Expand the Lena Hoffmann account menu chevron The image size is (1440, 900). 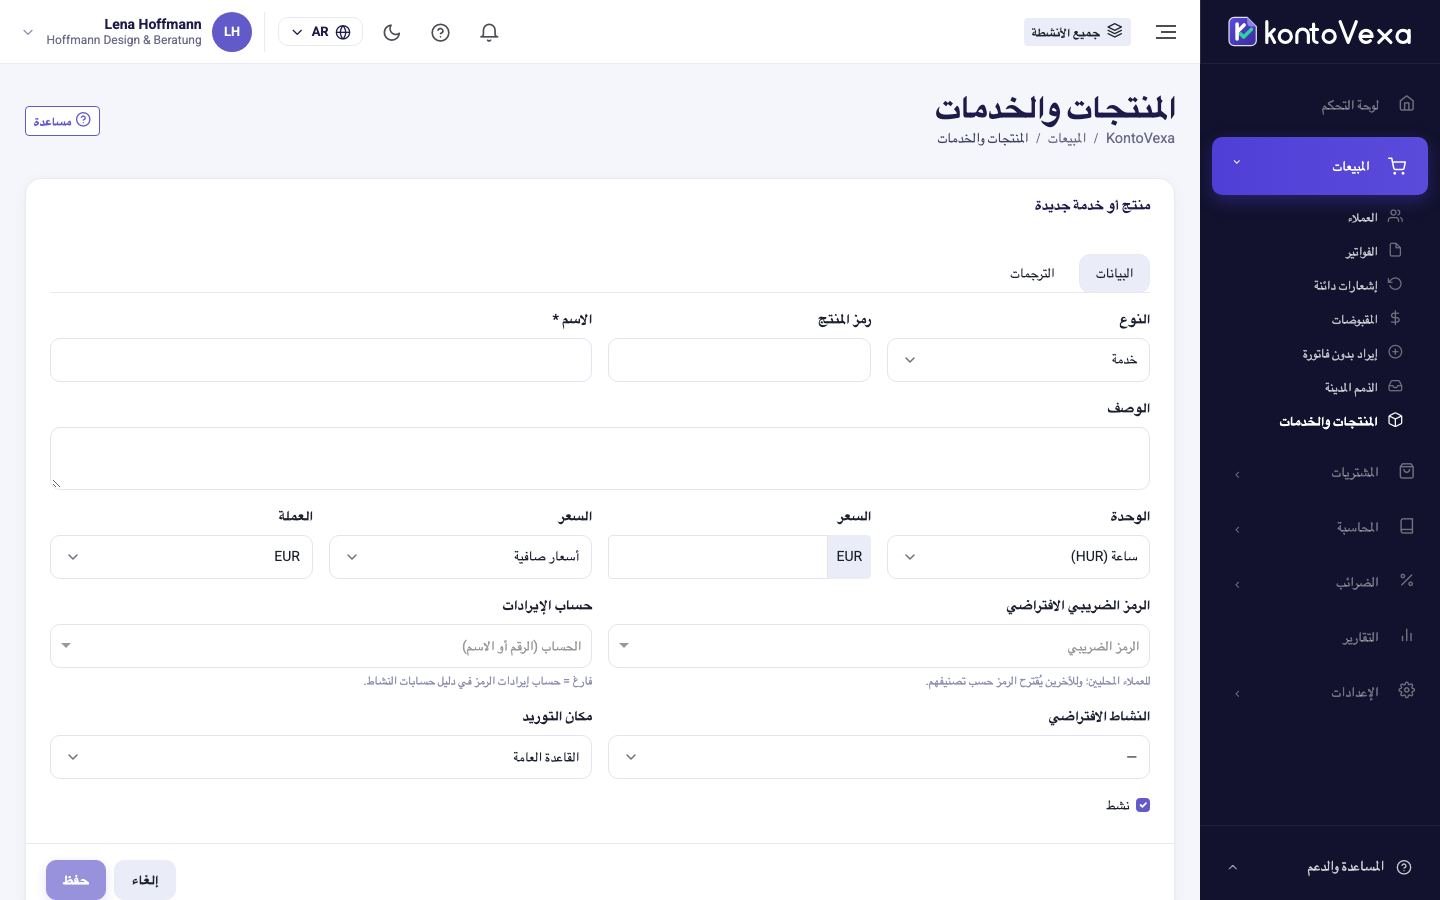(x=28, y=32)
